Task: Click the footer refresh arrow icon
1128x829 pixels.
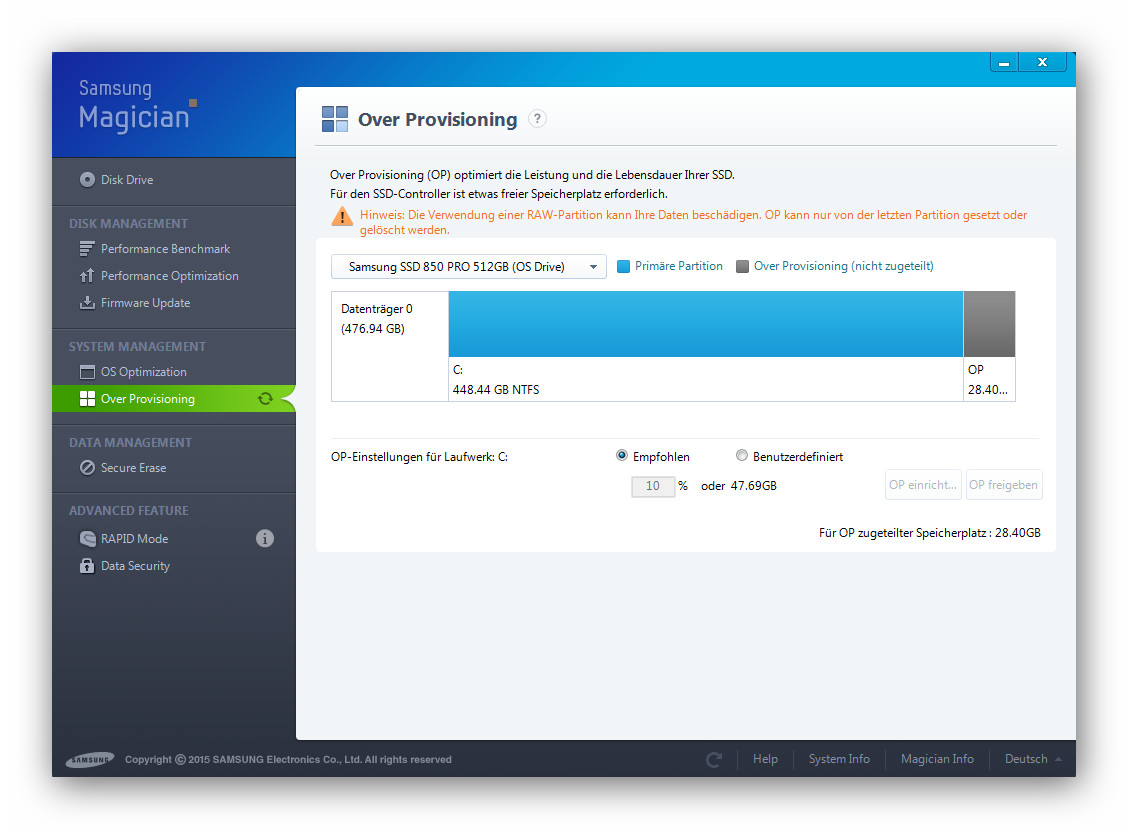Action: point(714,759)
